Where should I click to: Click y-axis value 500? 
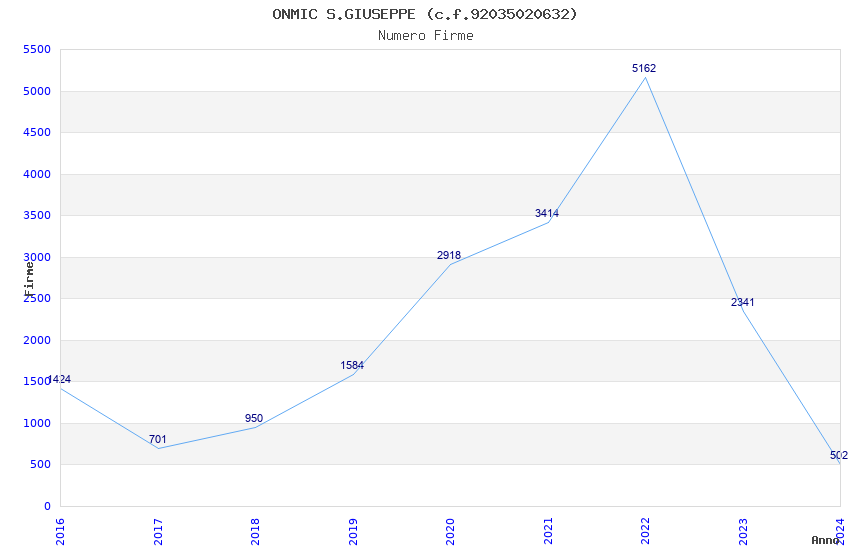pyautogui.click(x=40, y=464)
